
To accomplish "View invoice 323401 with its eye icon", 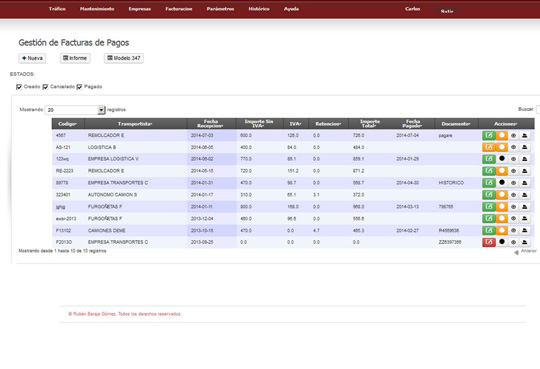I will coord(513,195).
